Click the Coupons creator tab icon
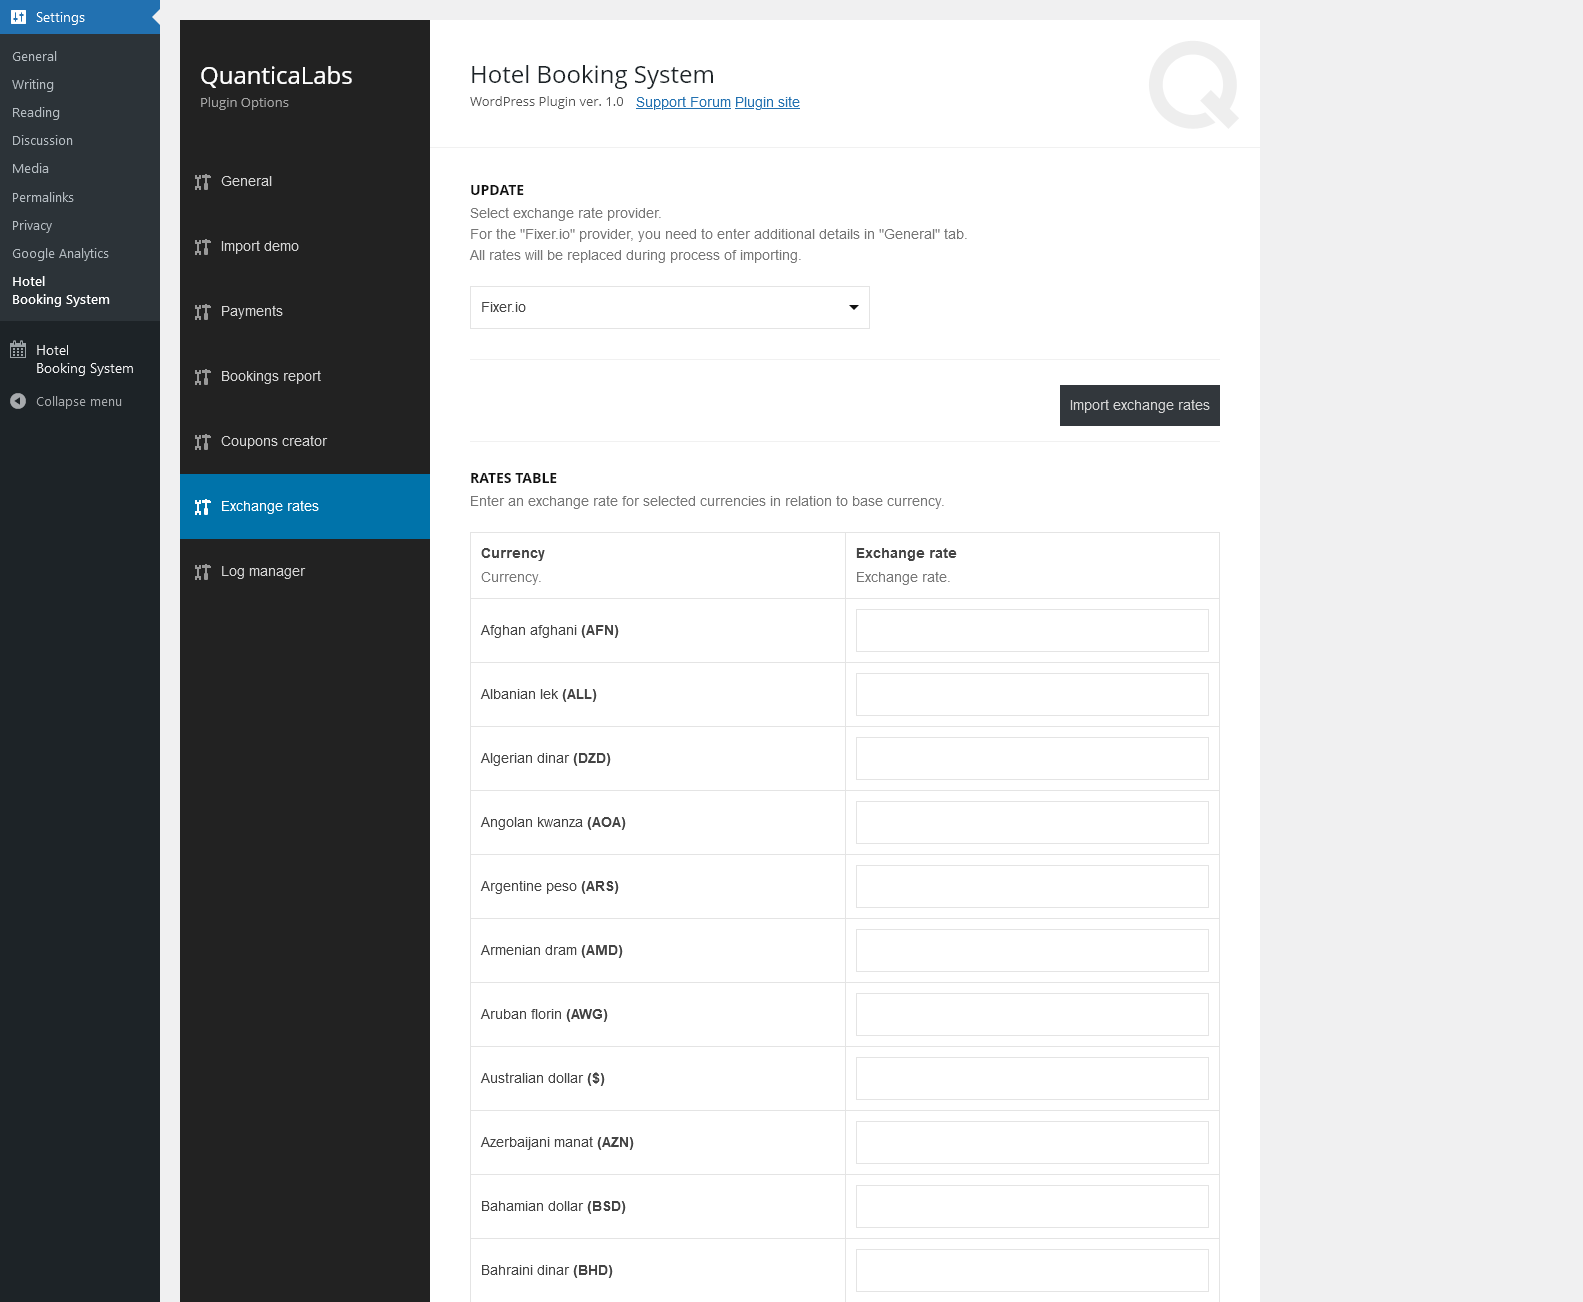This screenshot has width=1583, height=1302. (x=202, y=442)
